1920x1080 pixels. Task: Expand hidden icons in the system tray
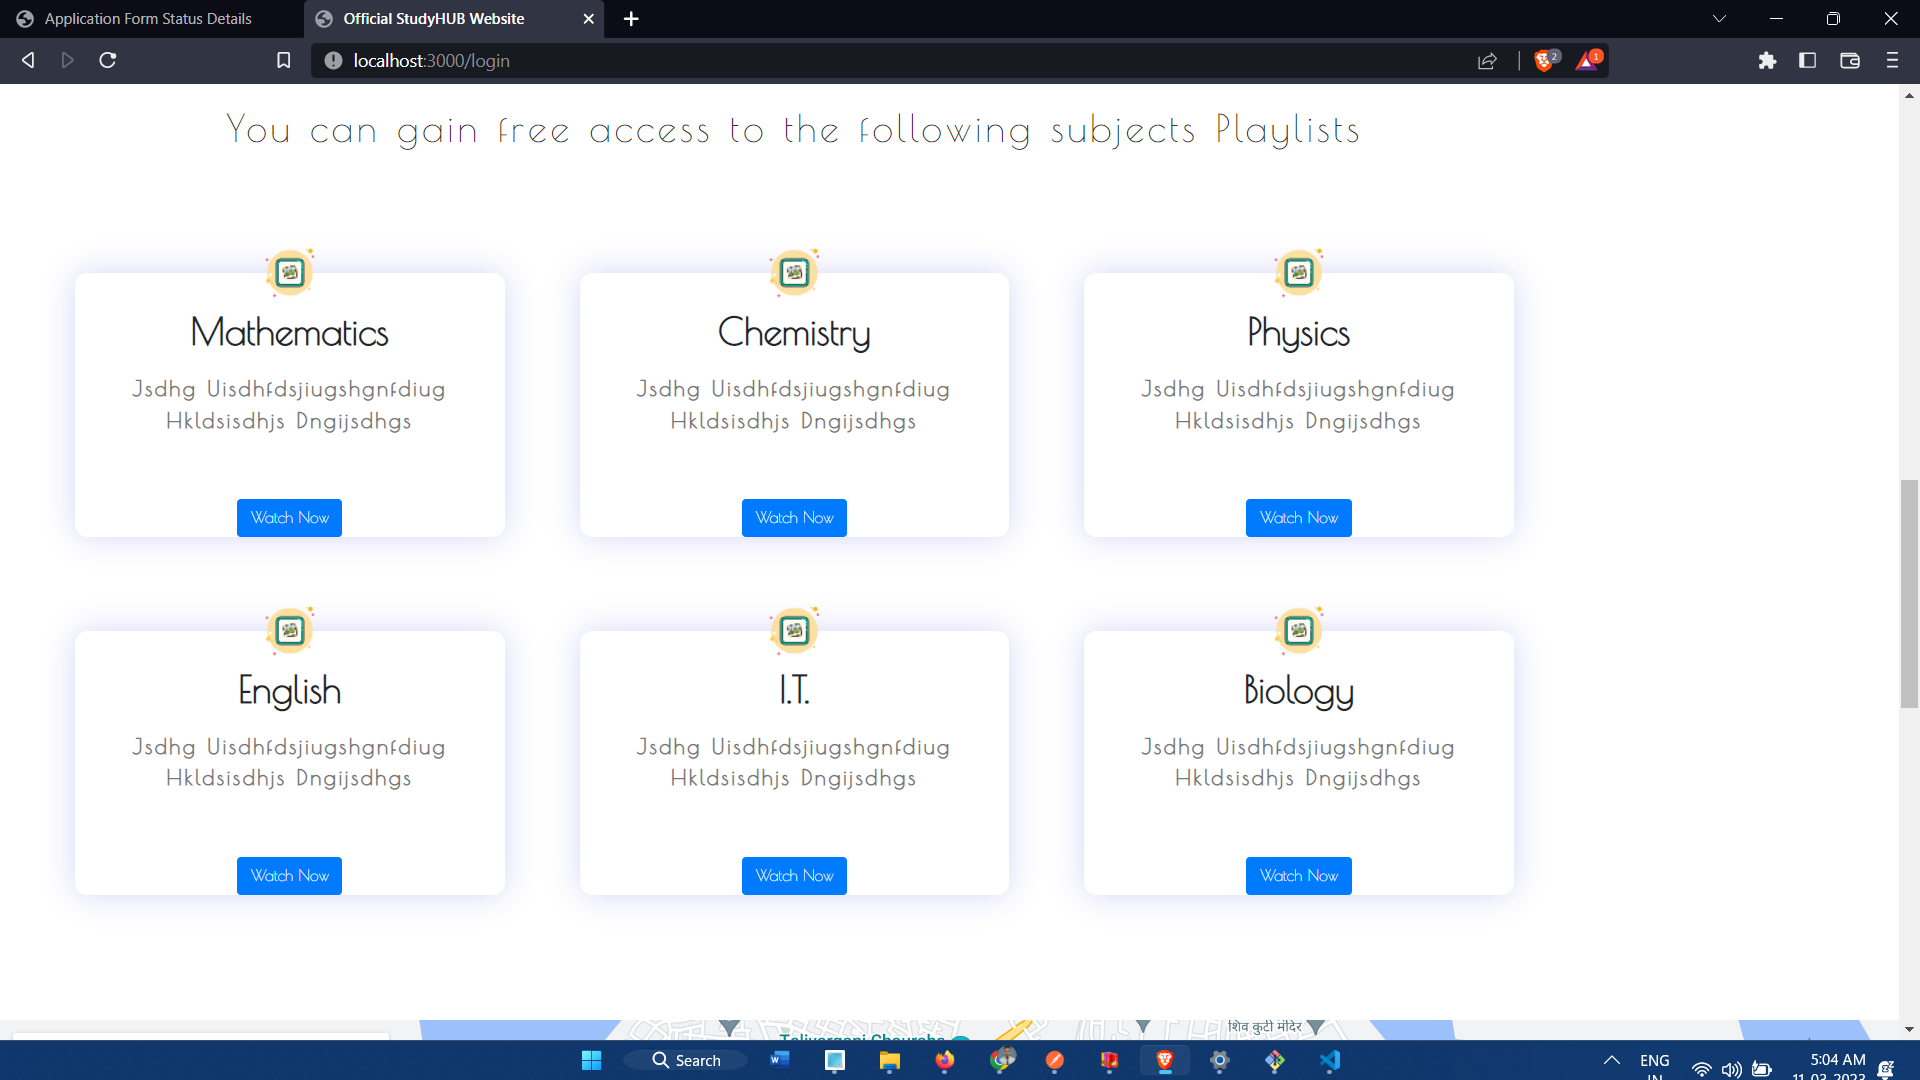pyautogui.click(x=1610, y=1060)
